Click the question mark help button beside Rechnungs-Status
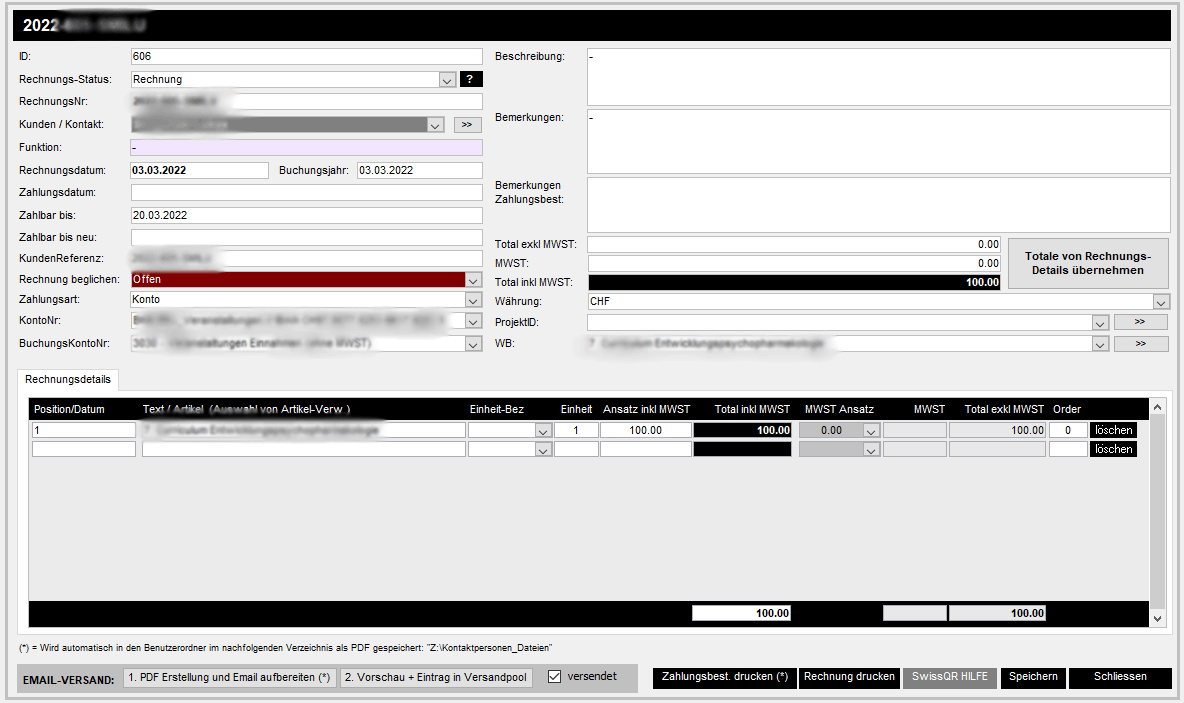The image size is (1184, 703). [x=471, y=79]
